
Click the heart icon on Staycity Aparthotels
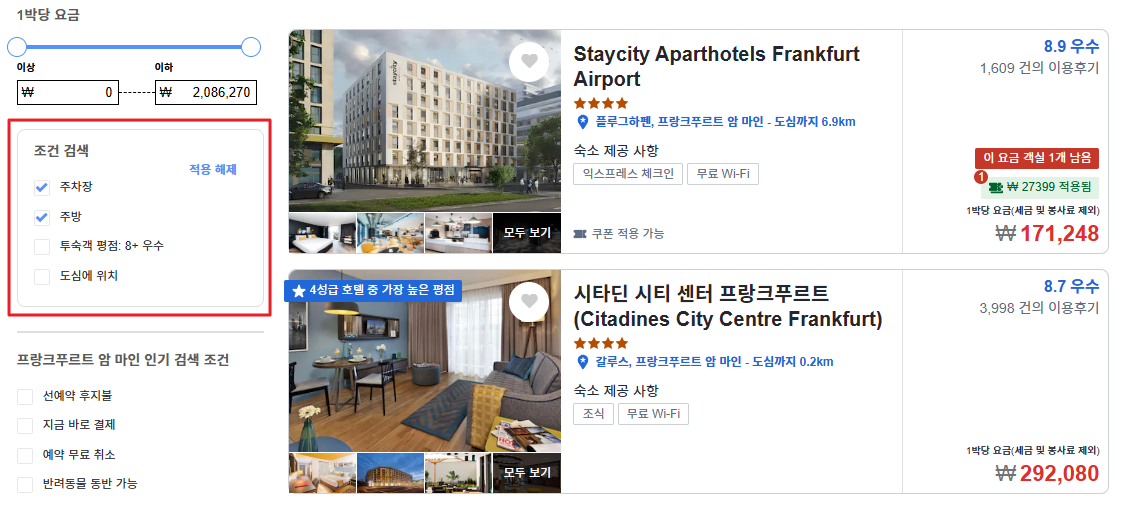coord(529,62)
